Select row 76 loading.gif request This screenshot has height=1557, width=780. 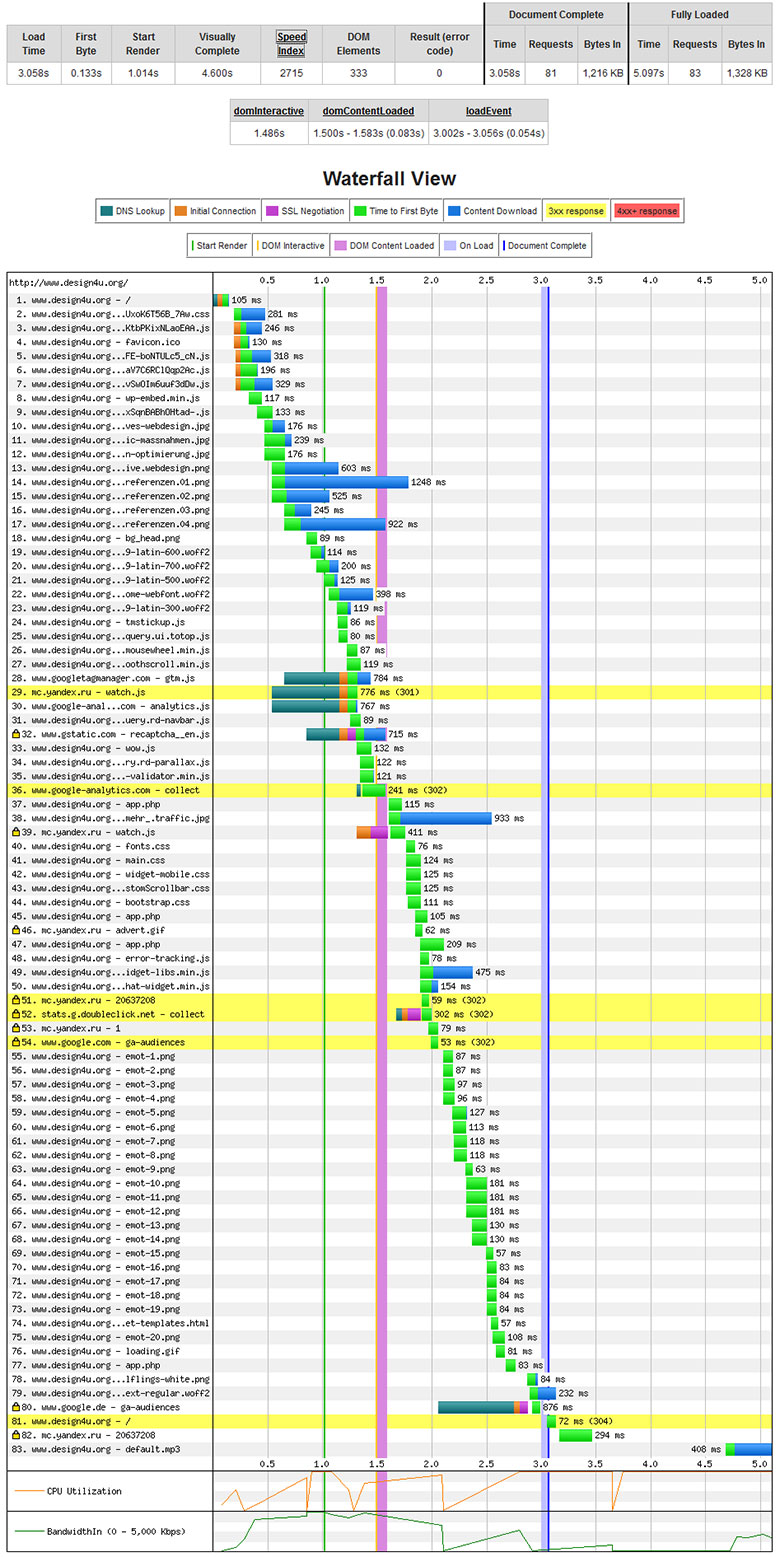coord(96,1351)
